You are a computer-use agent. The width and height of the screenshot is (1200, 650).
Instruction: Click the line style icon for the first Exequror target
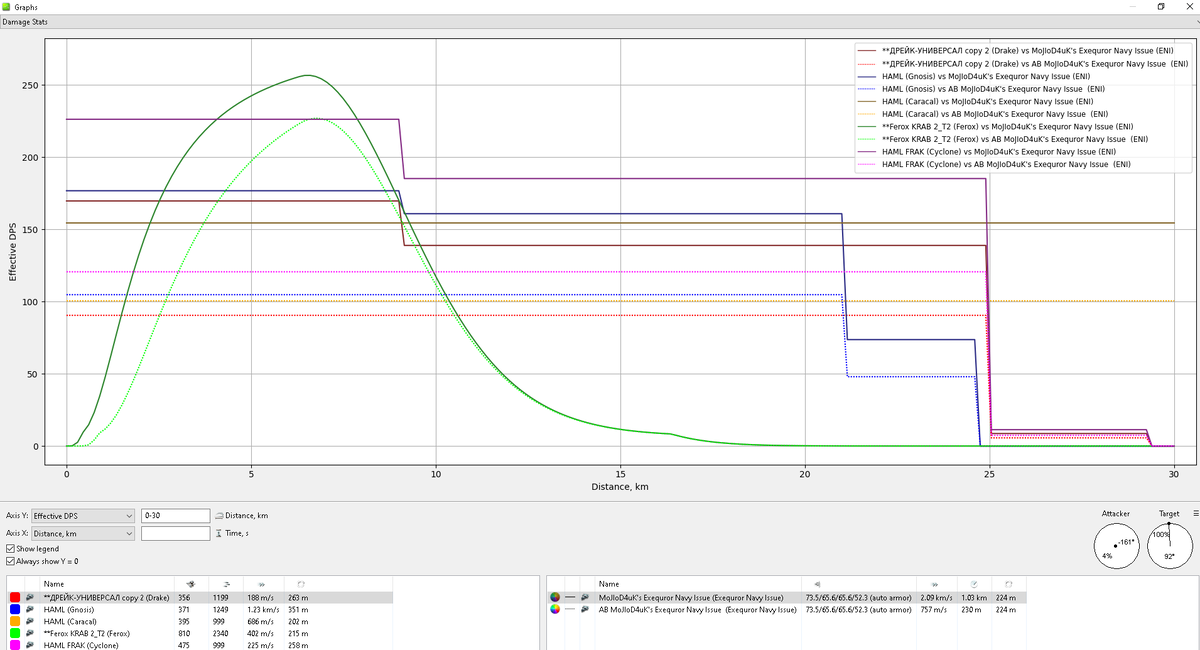click(x=570, y=597)
